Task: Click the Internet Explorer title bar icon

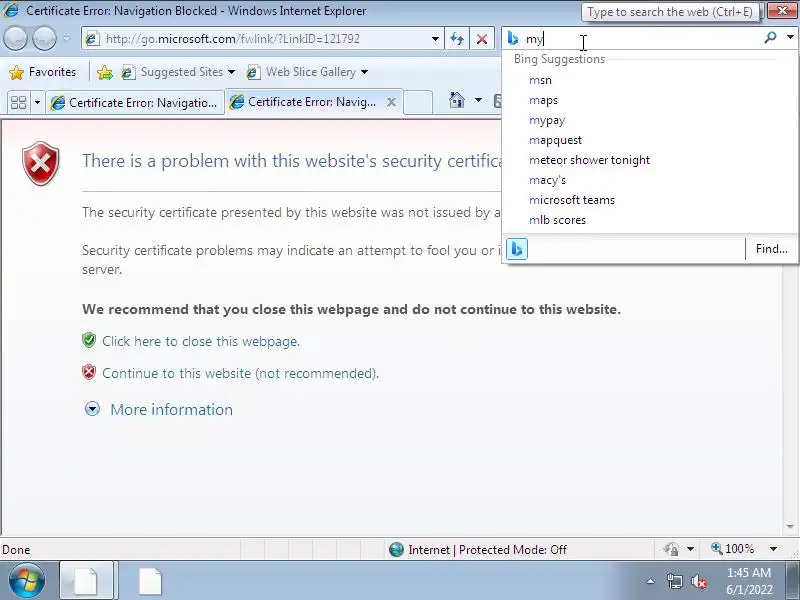Action: [x=10, y=10]
